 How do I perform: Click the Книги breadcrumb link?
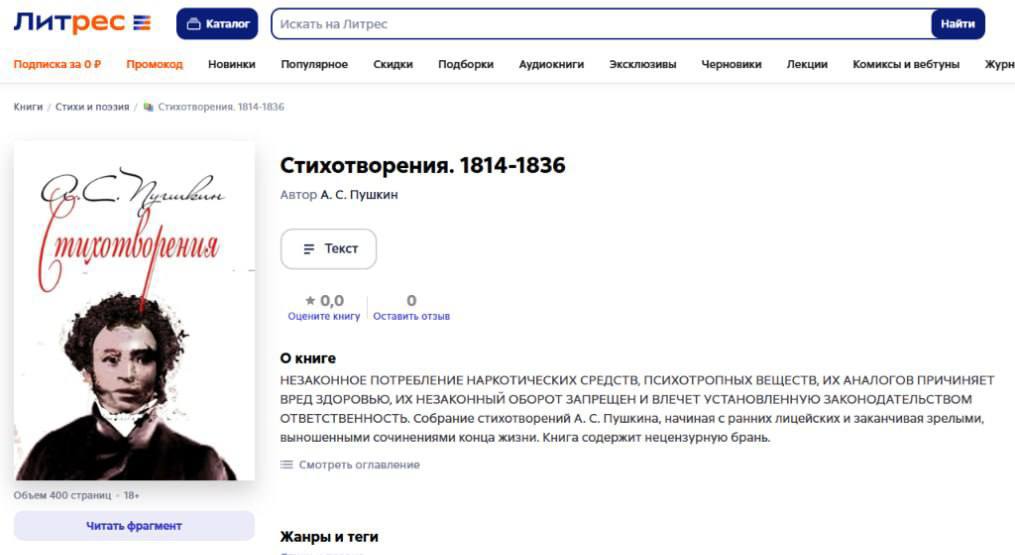pyautogui.click(x=28, y=107)
